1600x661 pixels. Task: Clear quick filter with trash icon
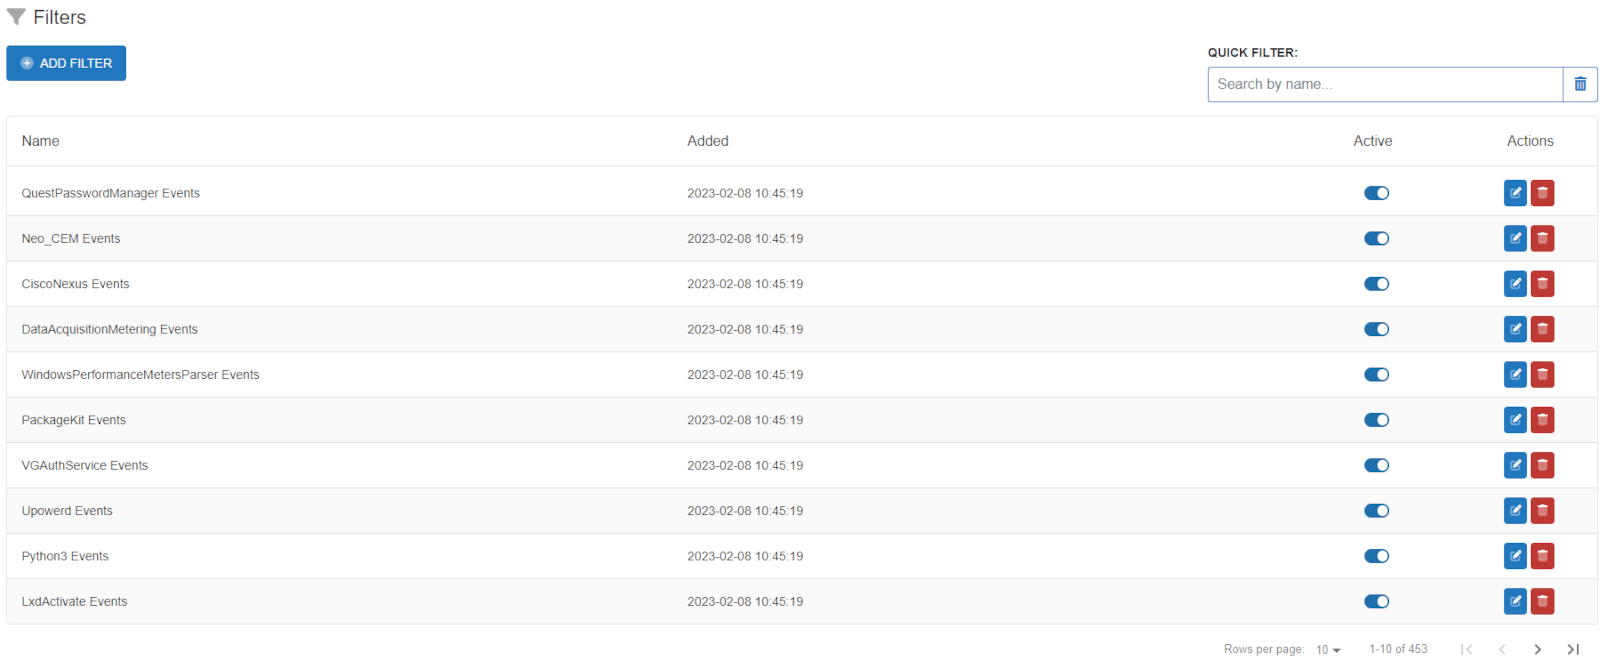coord(1580,84)
